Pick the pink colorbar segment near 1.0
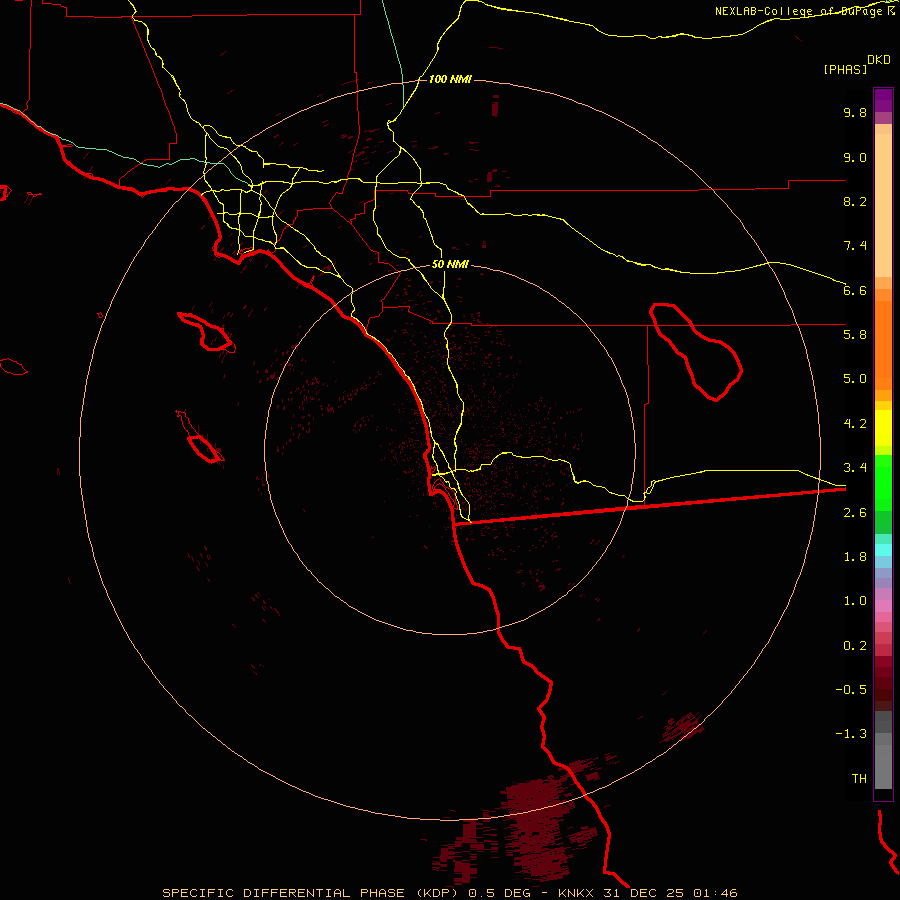Viewport: 900px width, 900px height. click(883, 606)
